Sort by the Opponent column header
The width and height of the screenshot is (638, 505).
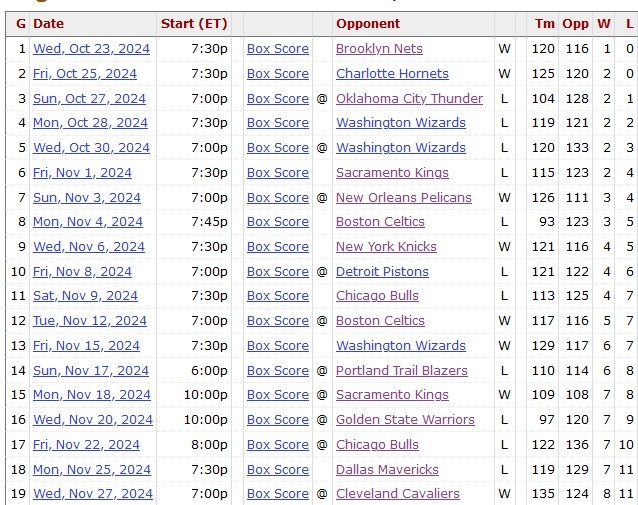pos(368,24)
